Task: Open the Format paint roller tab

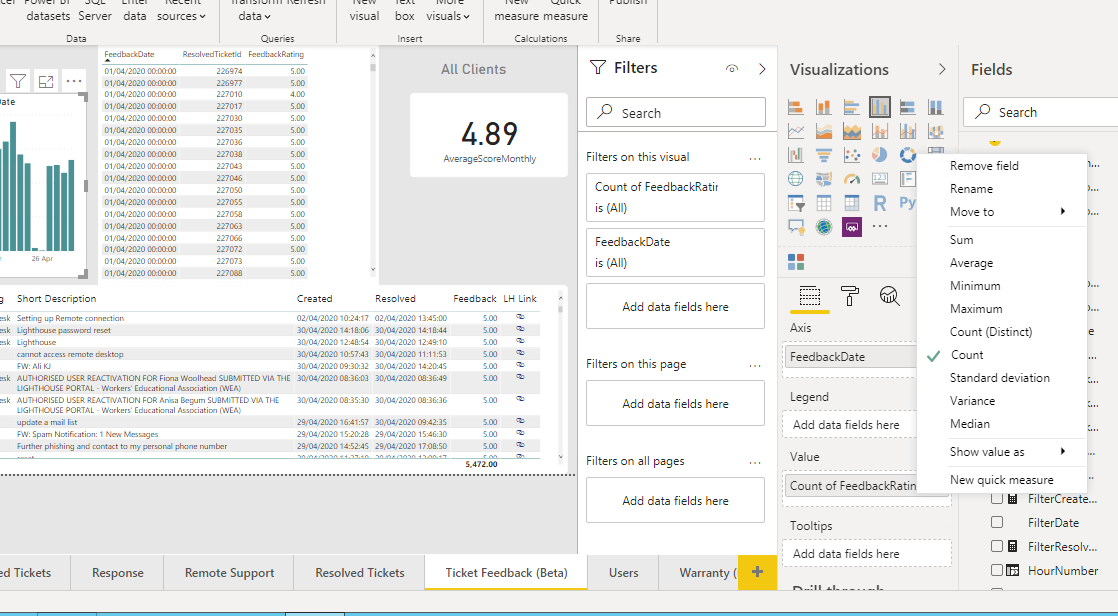Action: tap(850, 295)
